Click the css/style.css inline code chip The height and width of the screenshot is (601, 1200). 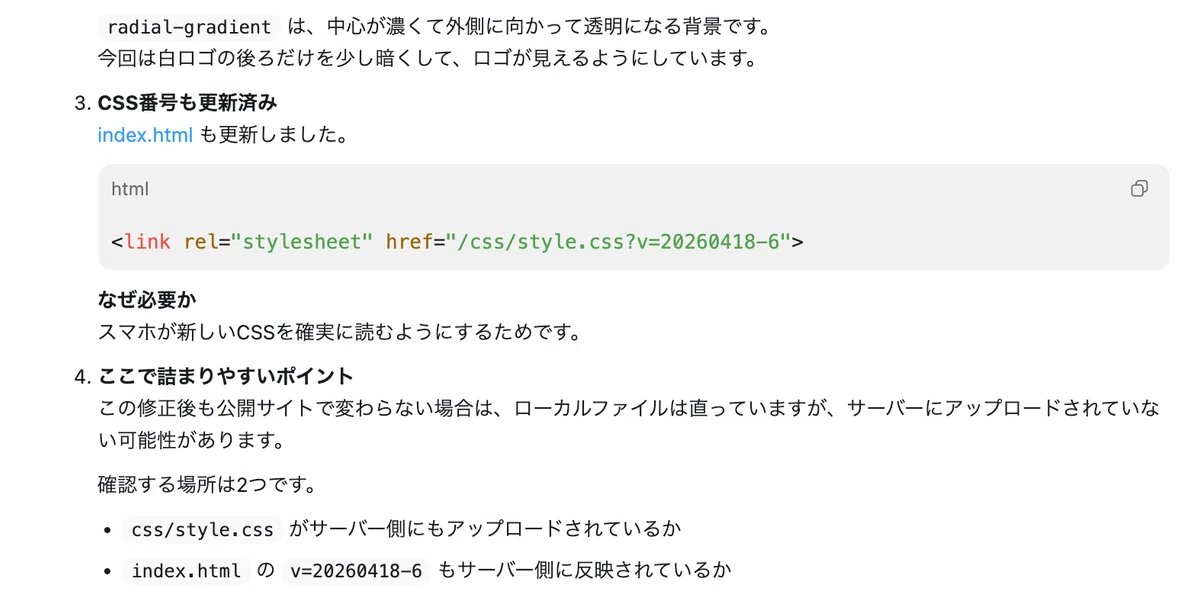(x=203, y=530)
